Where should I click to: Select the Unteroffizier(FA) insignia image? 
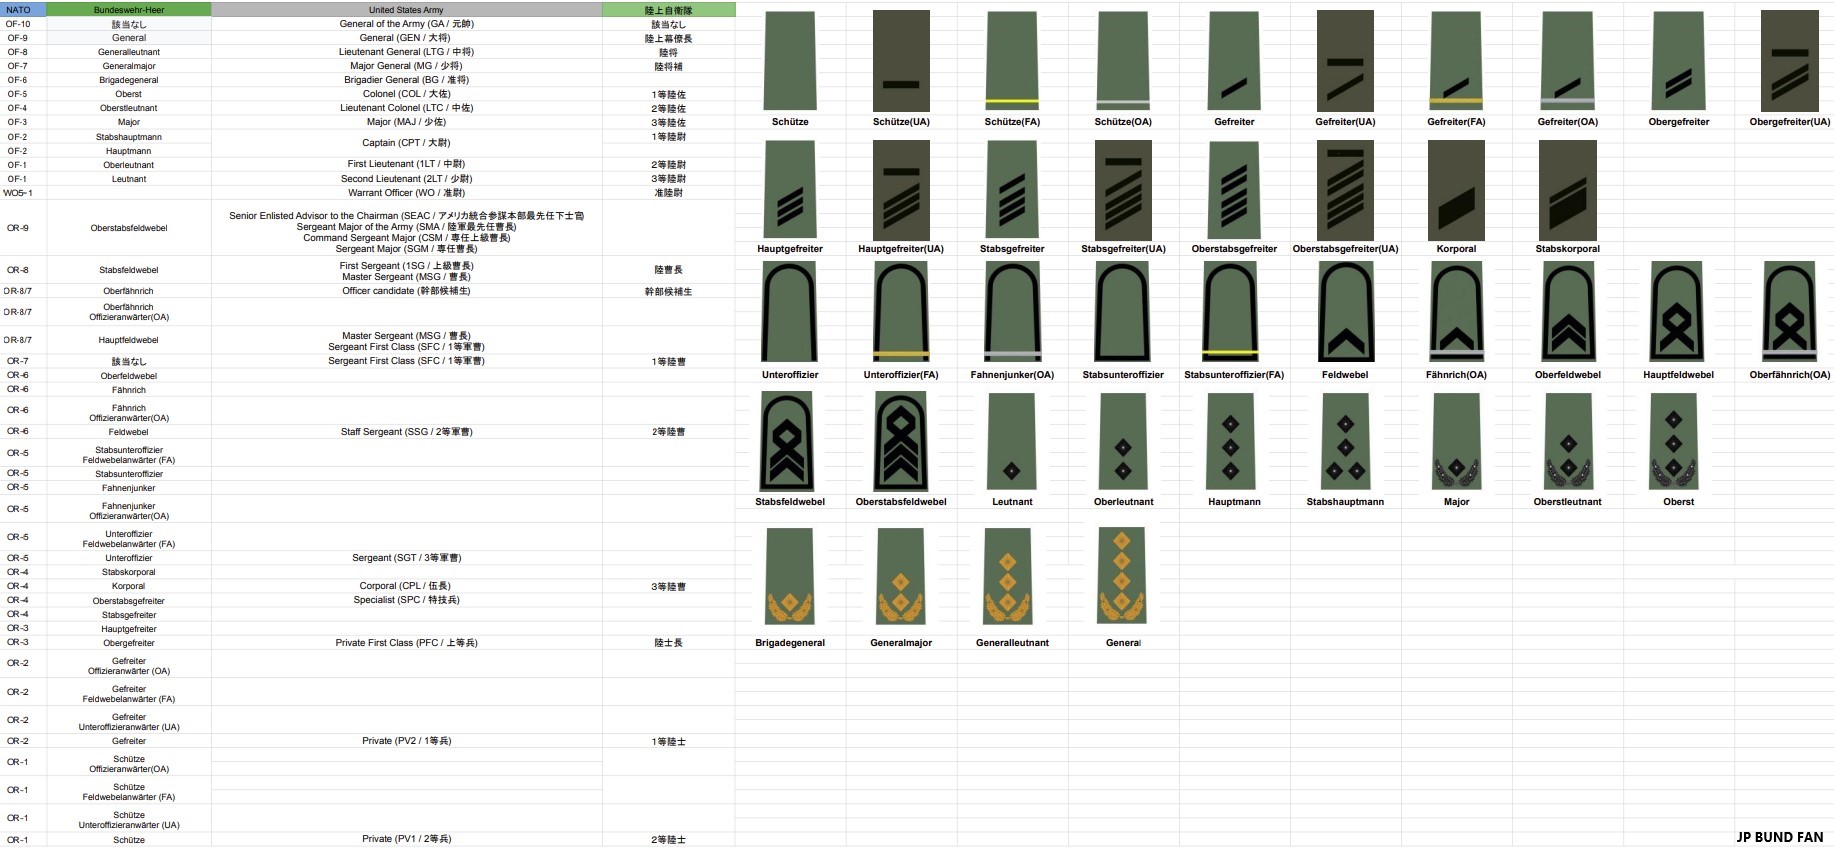click(901, 311)
